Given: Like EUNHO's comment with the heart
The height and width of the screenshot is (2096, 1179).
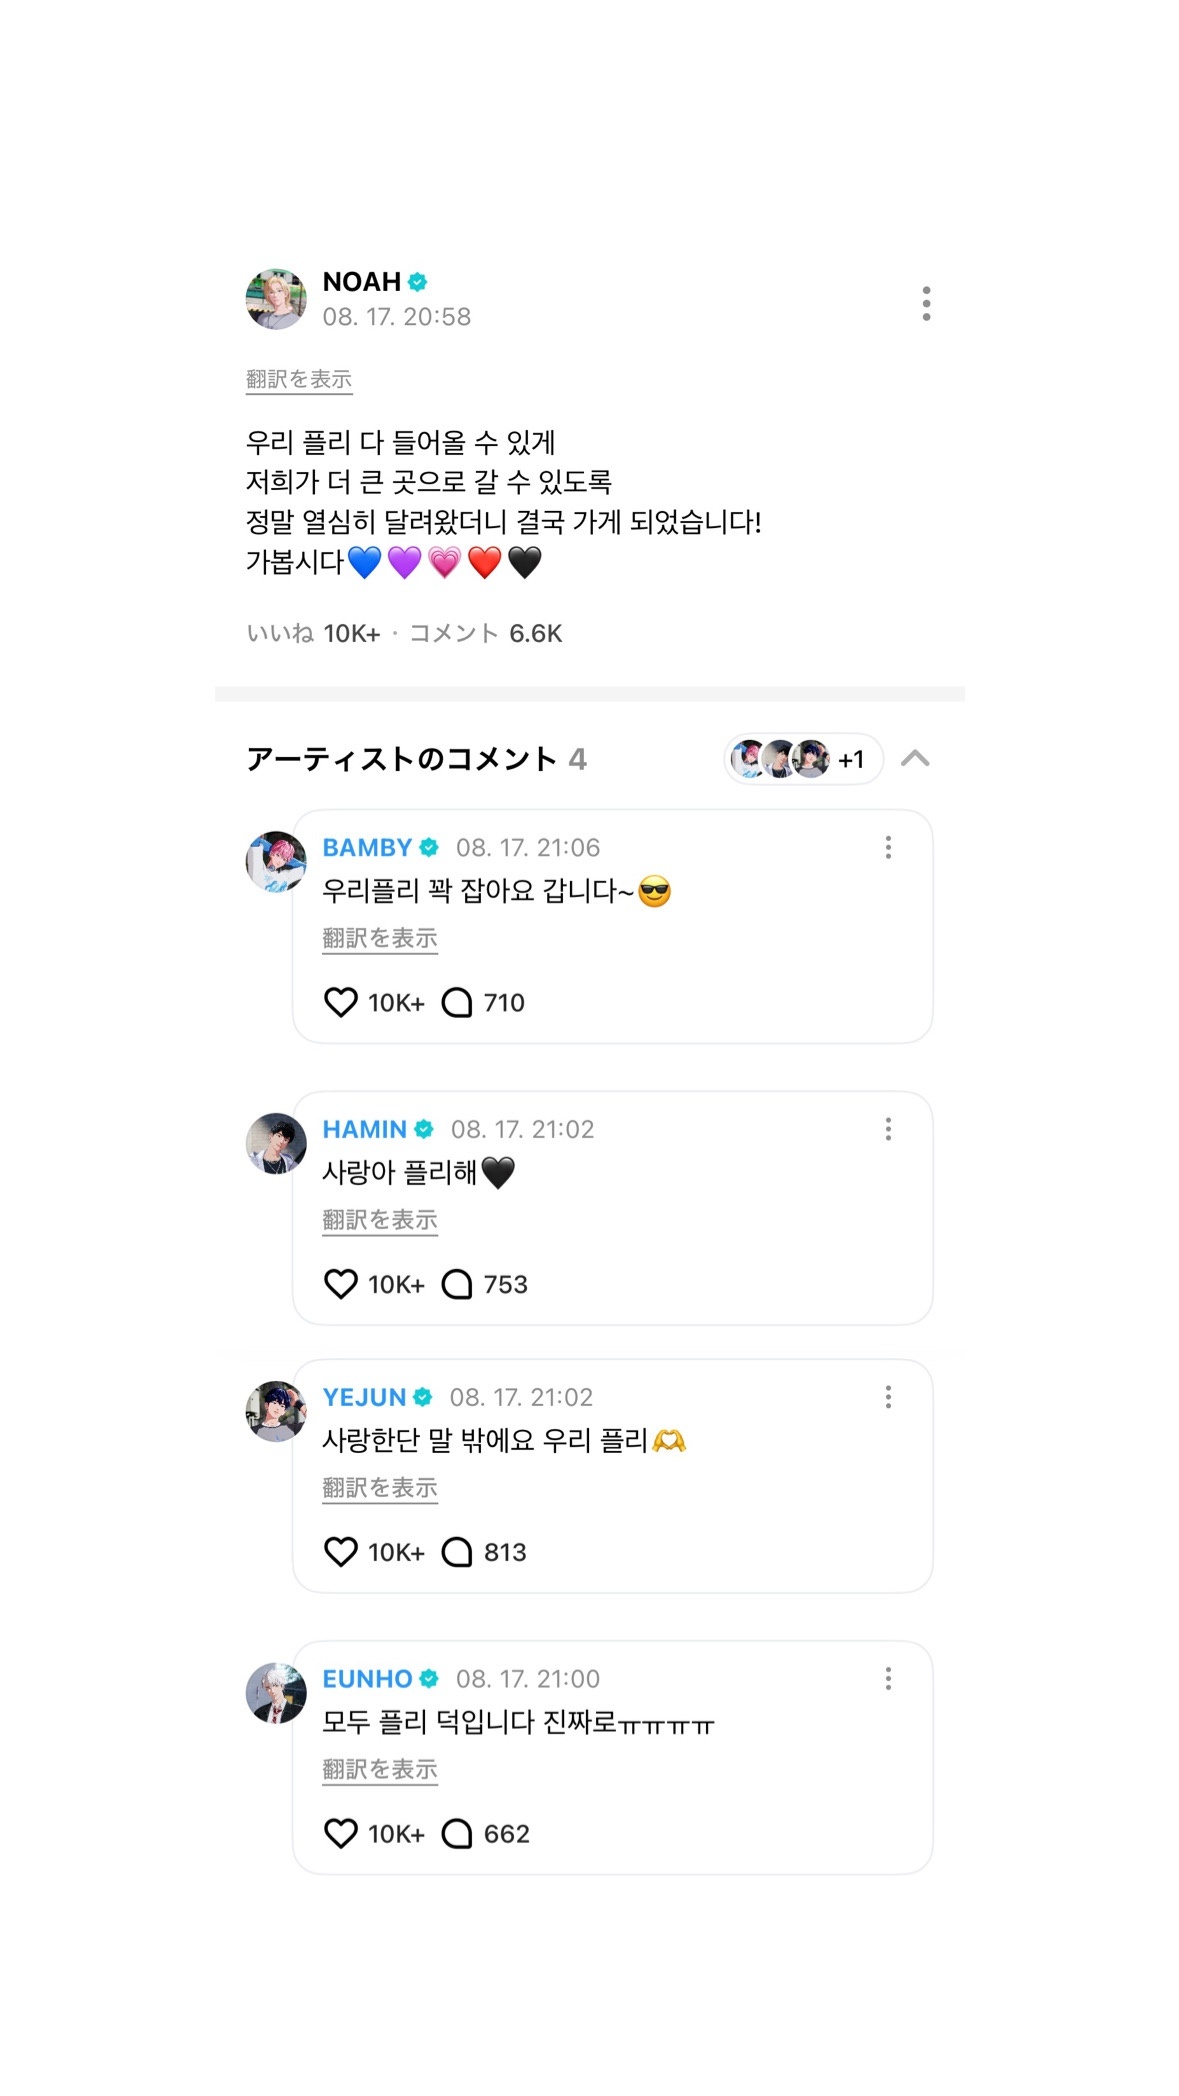Looking at the screenshot, I should tap(341, 1834).
